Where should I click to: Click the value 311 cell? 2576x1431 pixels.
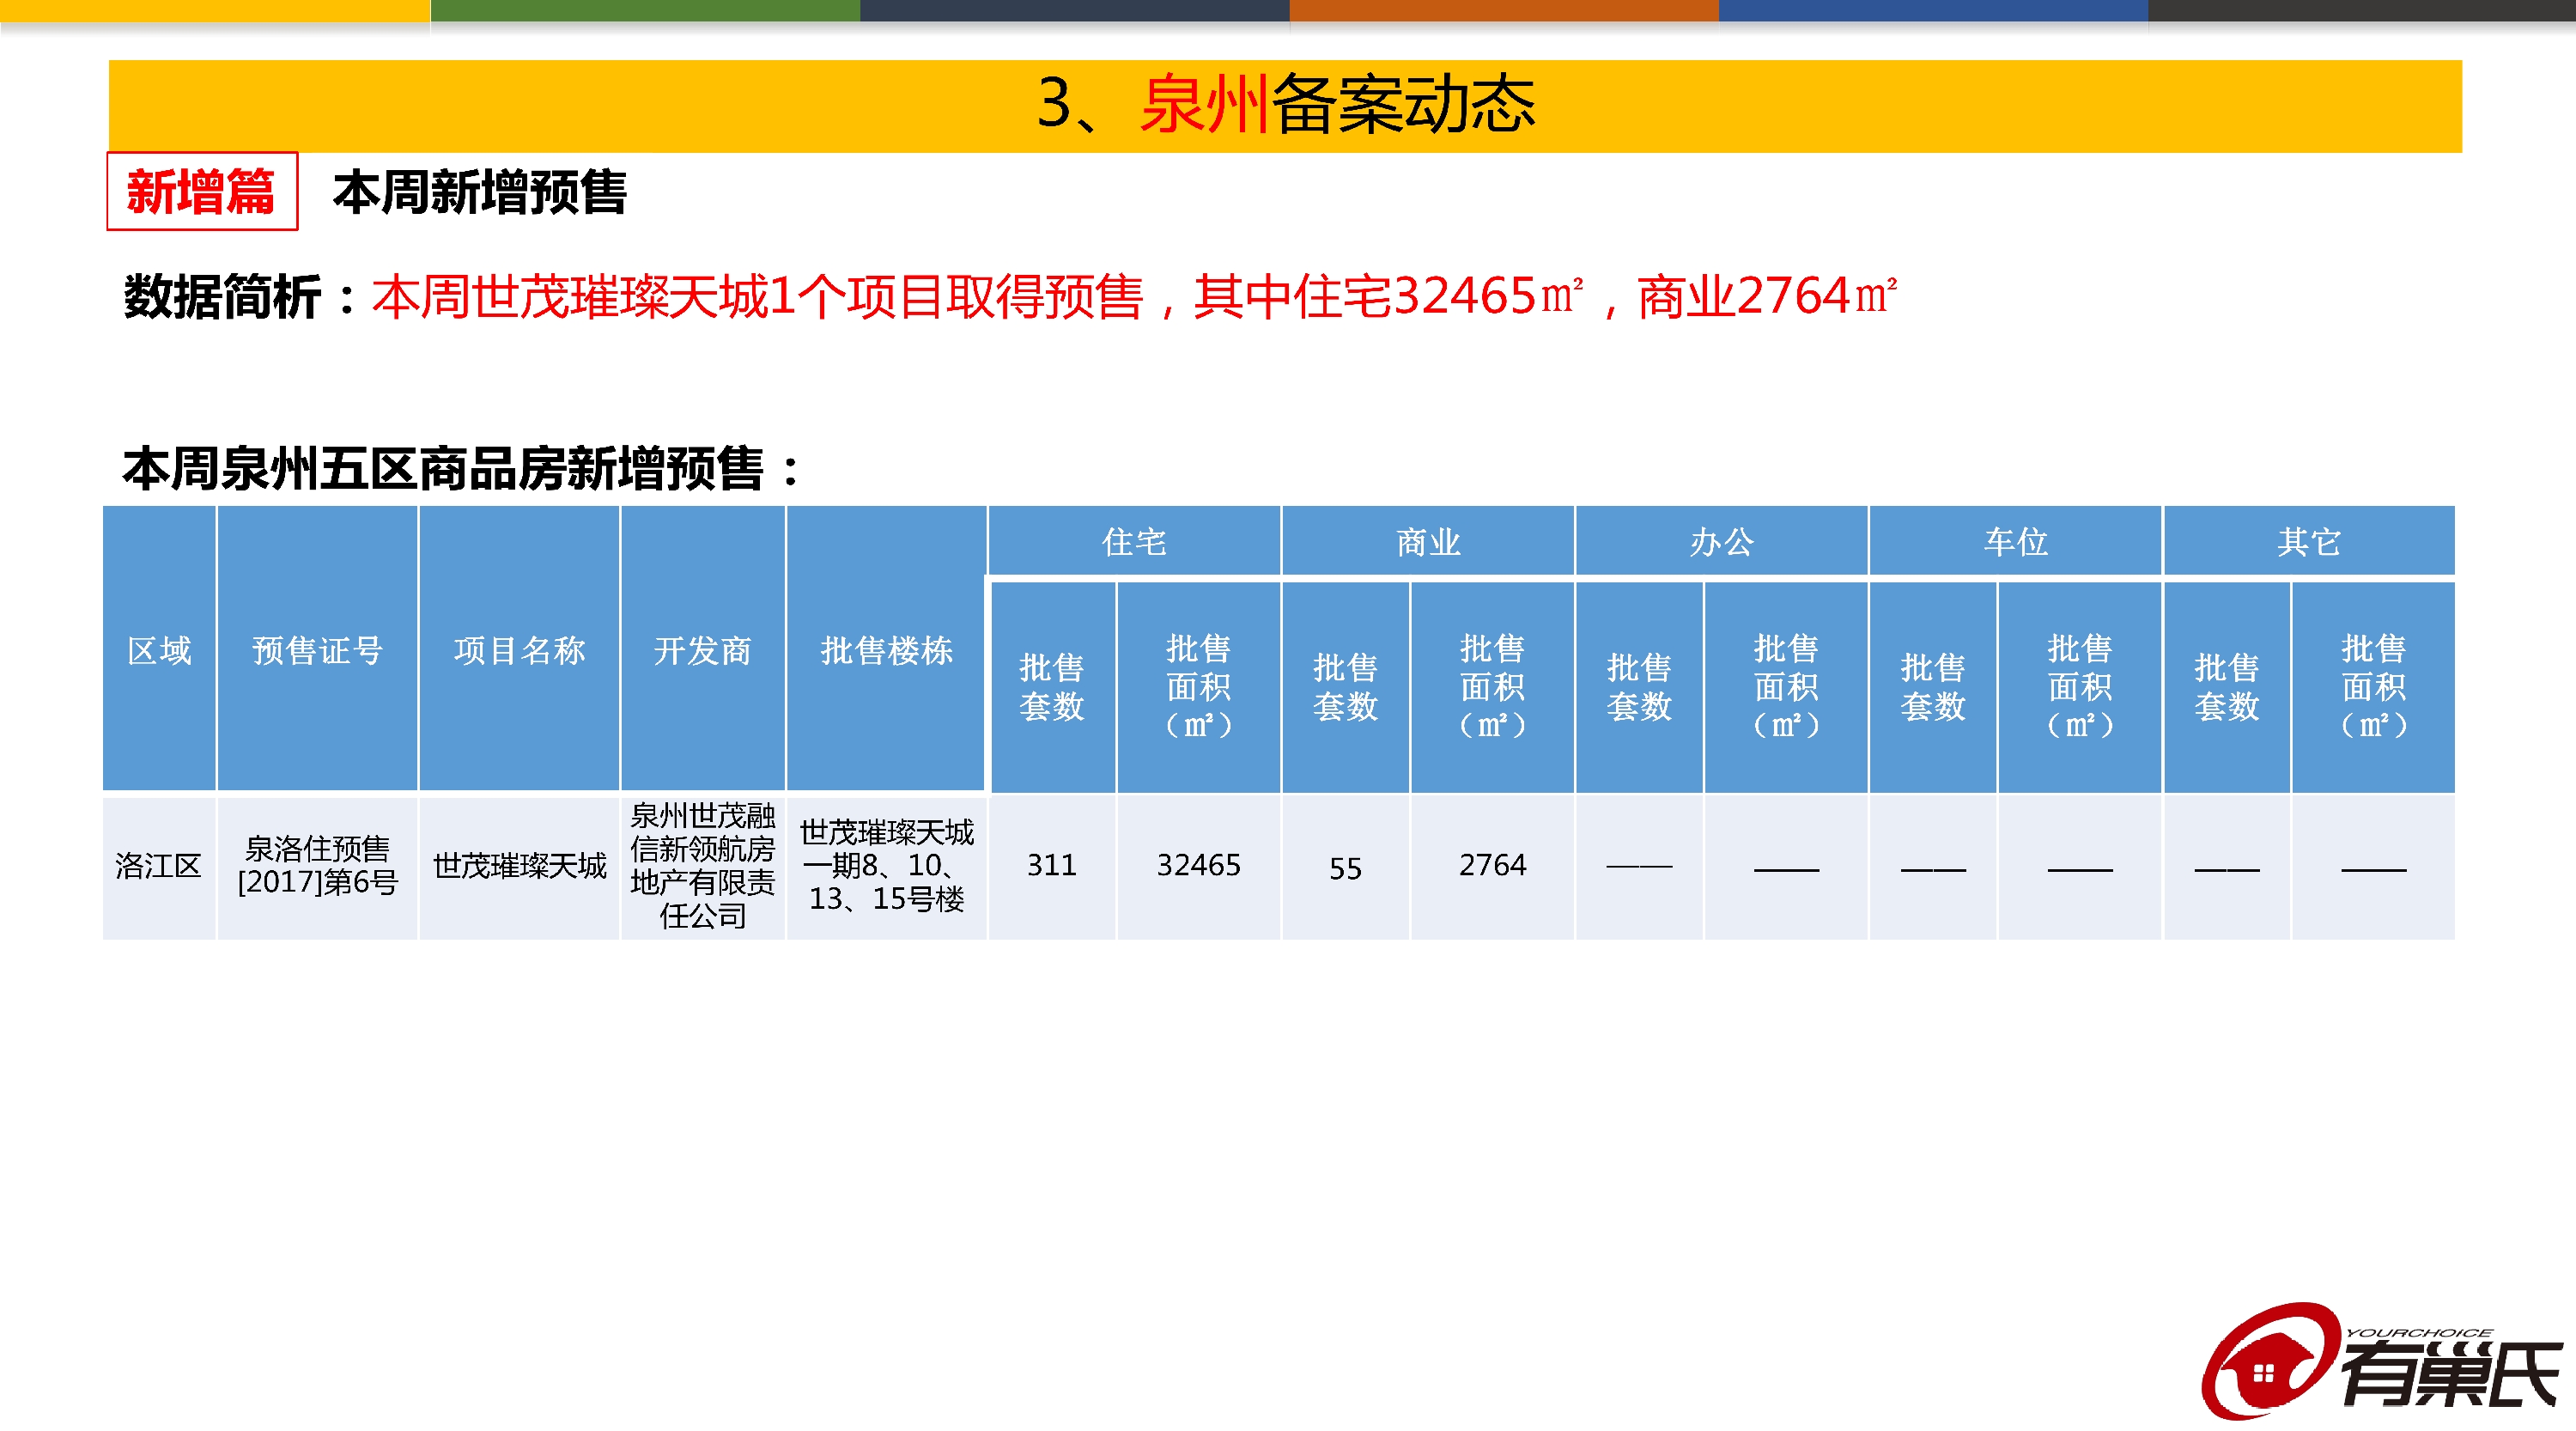[x=1052, y=866]
